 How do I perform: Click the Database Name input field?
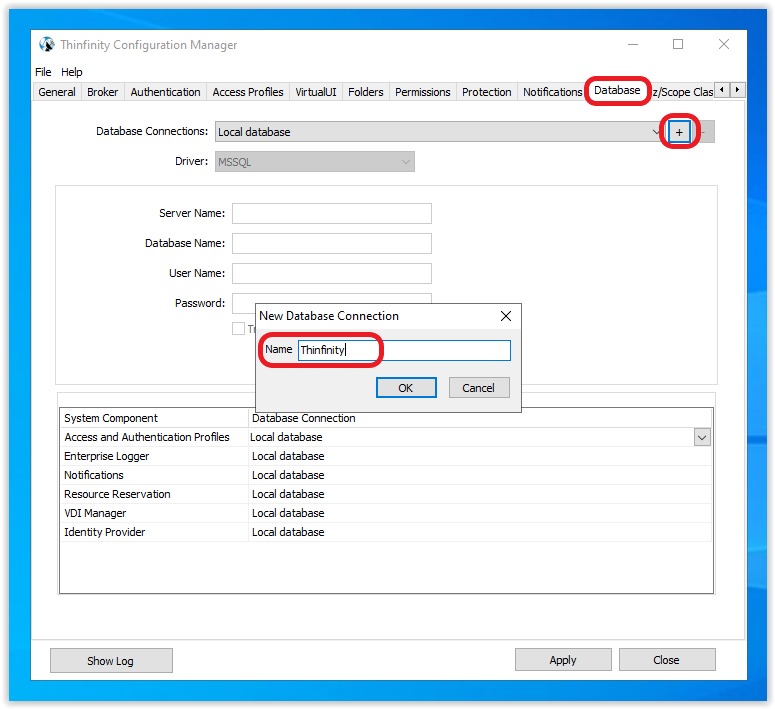coord(332,243)
